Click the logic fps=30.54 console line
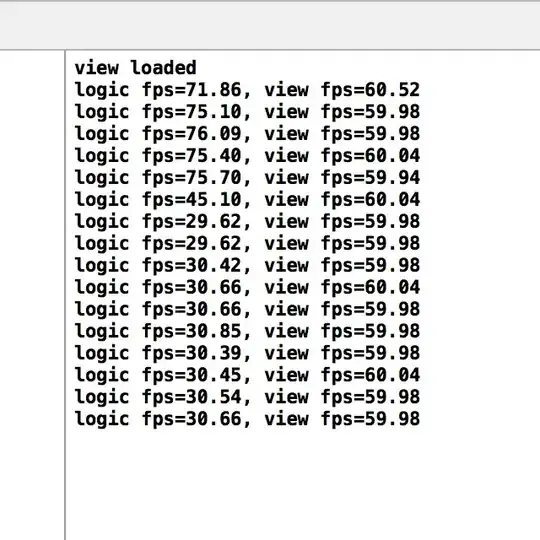This screenshot has height=540, width=540. (247, 397)
